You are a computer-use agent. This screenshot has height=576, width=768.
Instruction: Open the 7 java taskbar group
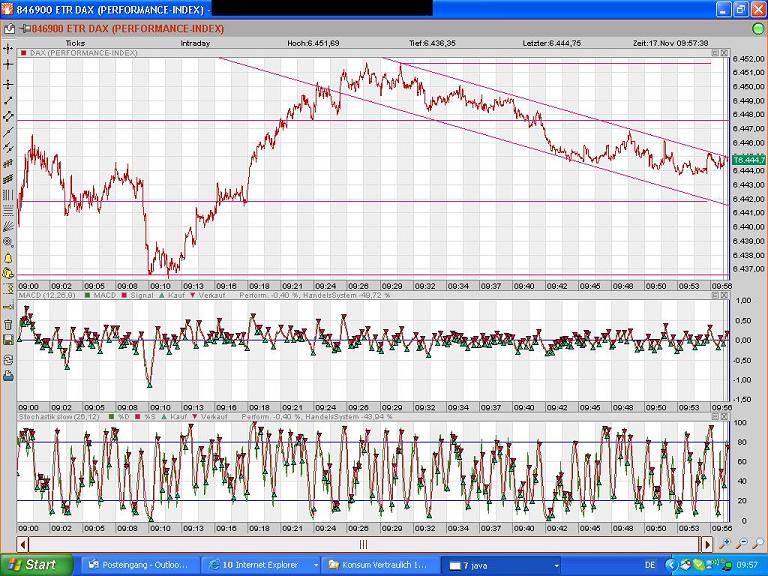coord(503,565)
